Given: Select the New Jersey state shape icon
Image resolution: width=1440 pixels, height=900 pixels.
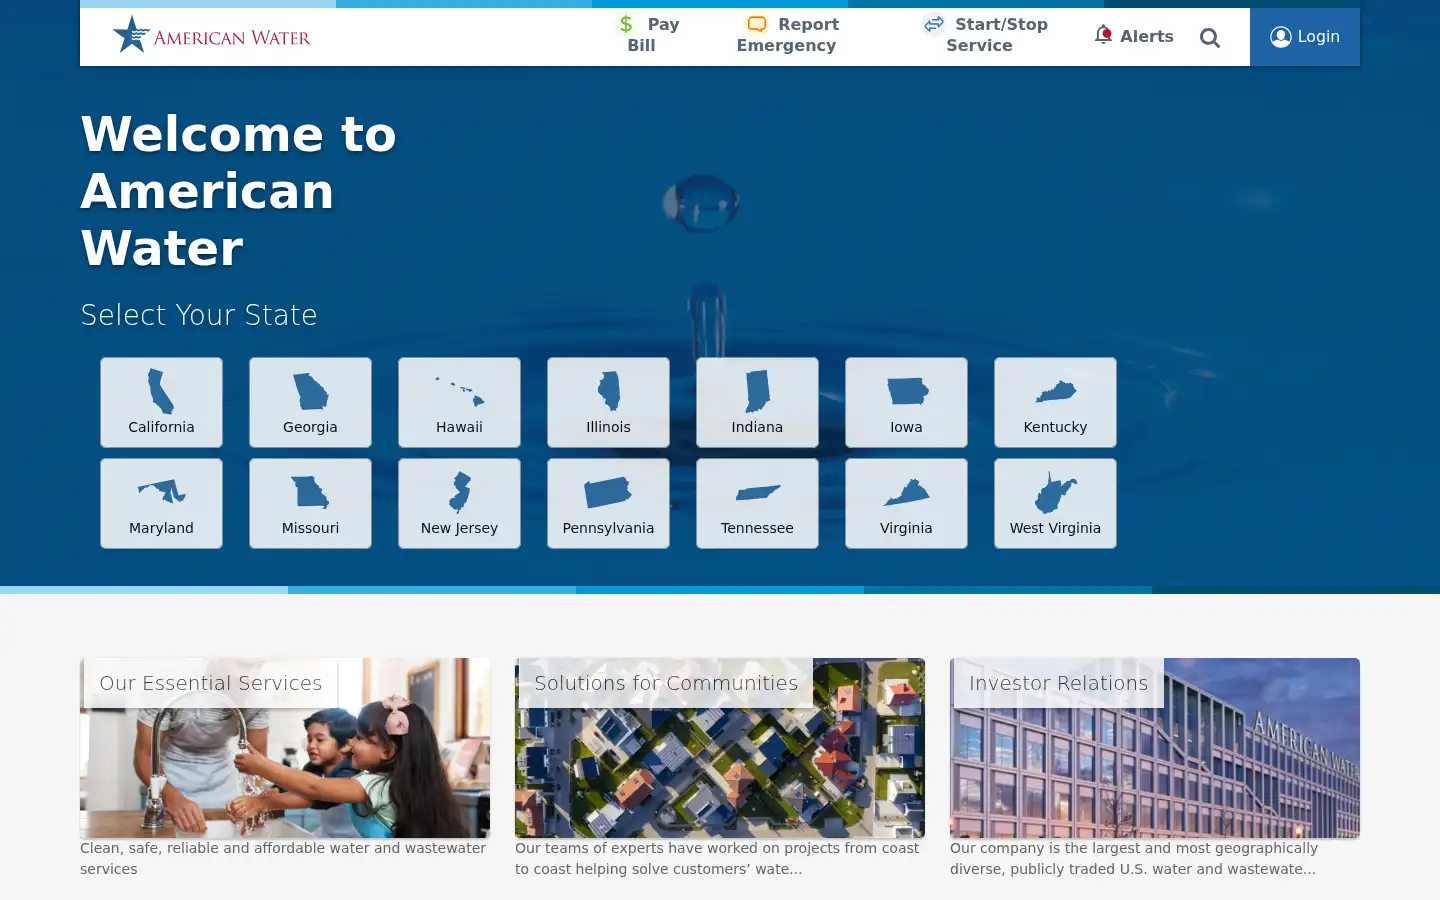Looking at the screenshot, I should tap(460, 492).
